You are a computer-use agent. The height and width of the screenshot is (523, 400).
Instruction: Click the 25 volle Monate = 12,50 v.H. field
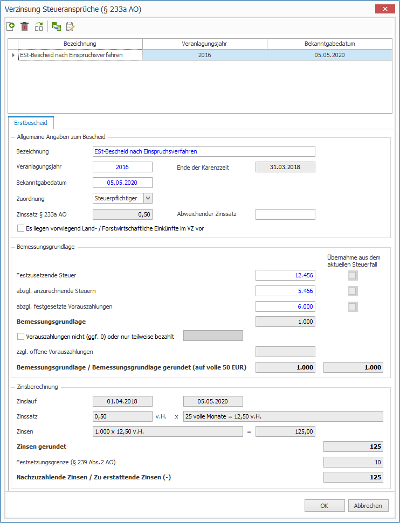pos(283,417)
